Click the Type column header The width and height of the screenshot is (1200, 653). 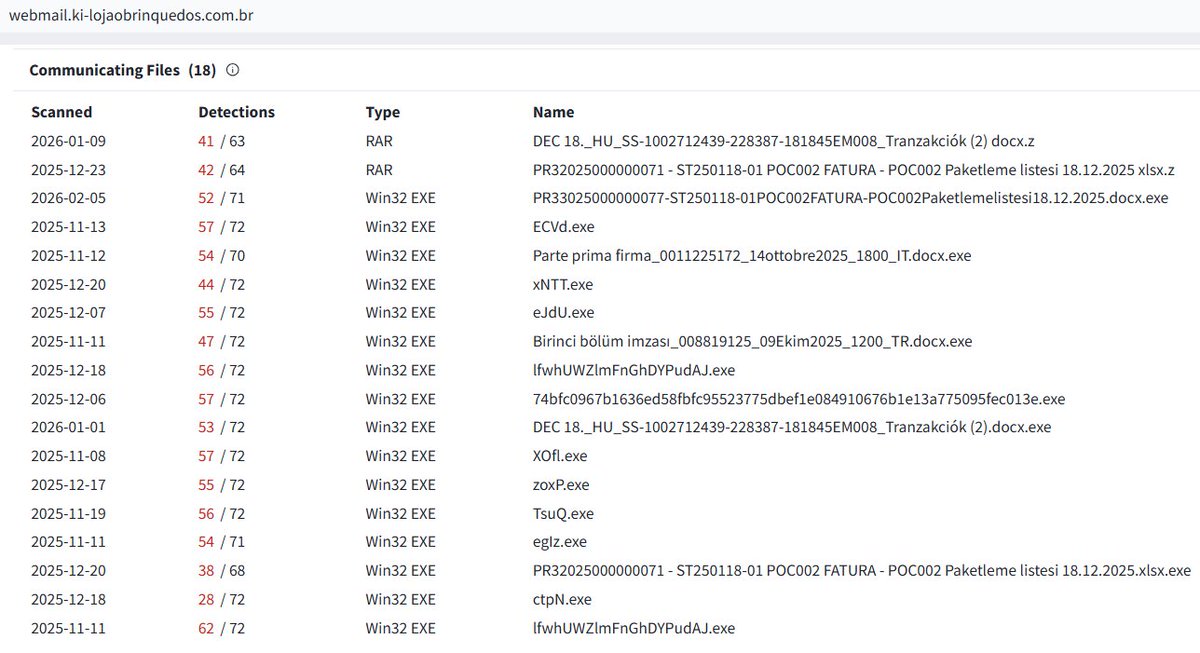[x=383, y=112]
